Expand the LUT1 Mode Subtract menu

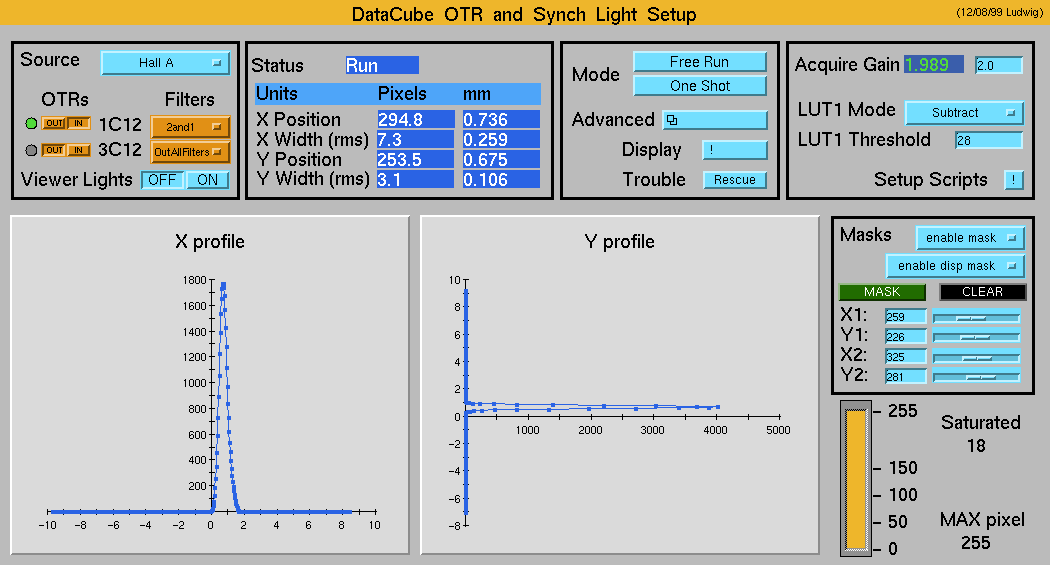(x=964, y=113)
